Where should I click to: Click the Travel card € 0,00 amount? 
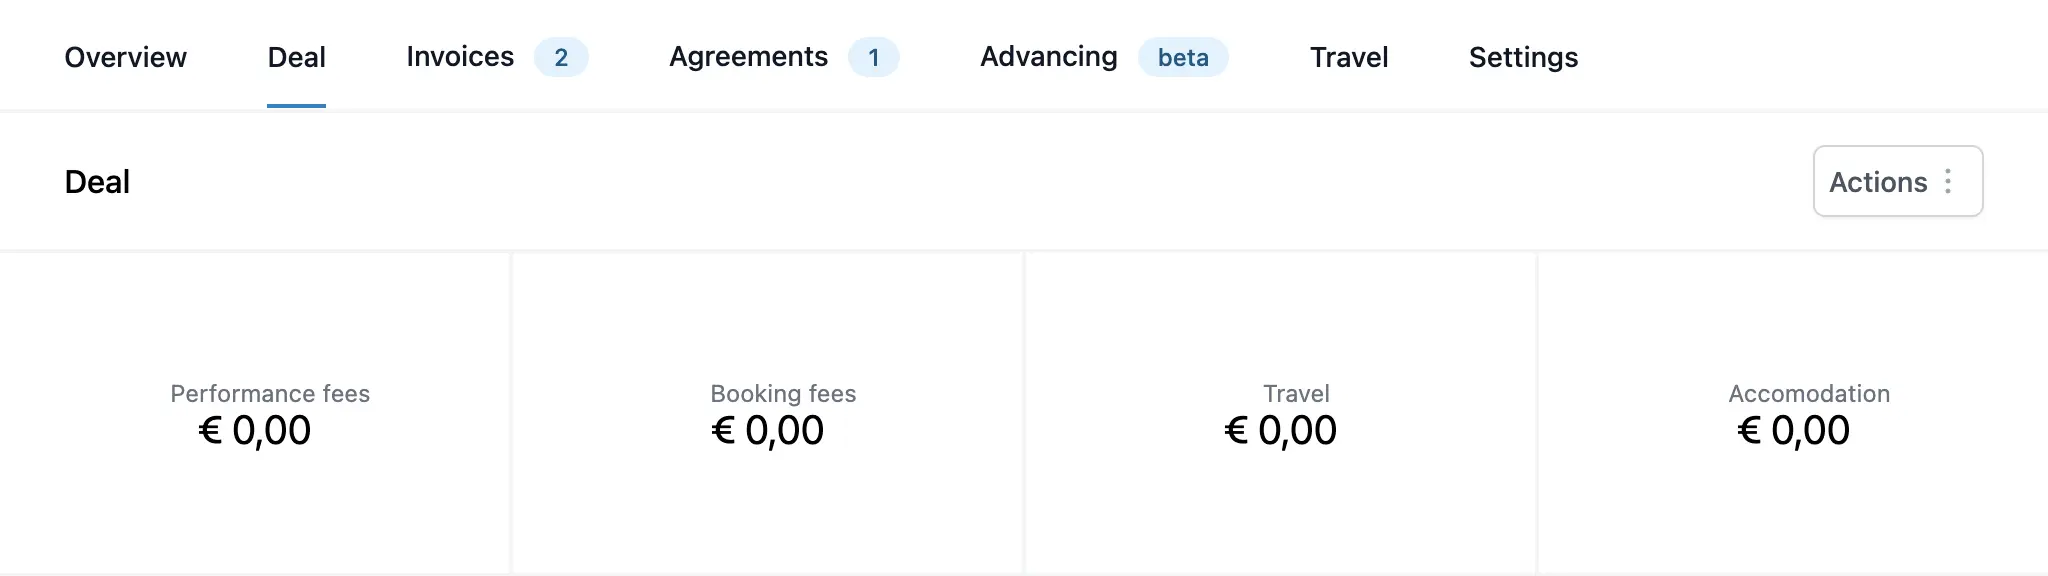tap(1280, 431)
